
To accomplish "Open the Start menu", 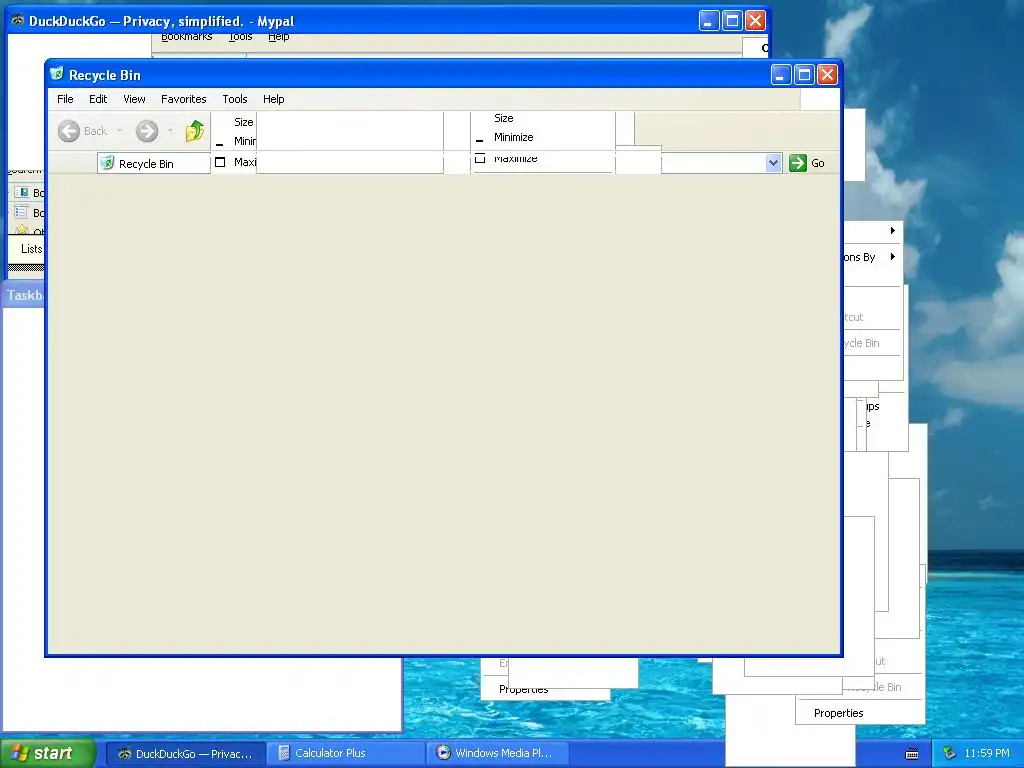I will pyautogui.click(x=48, y=753).
